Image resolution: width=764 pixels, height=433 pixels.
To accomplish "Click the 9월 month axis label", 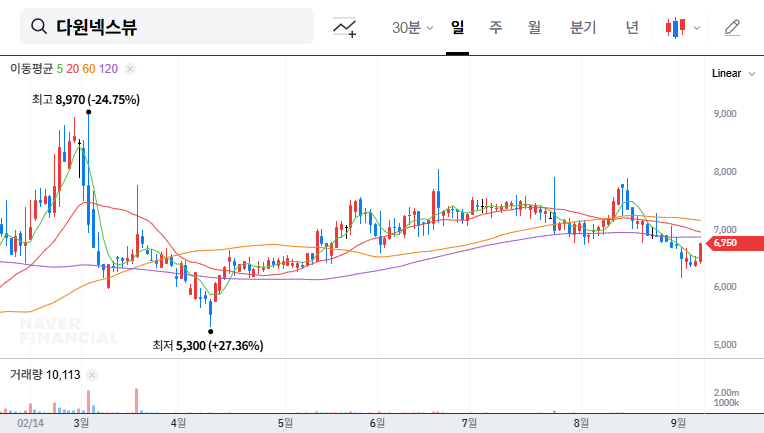I will [x=678, y=423].
